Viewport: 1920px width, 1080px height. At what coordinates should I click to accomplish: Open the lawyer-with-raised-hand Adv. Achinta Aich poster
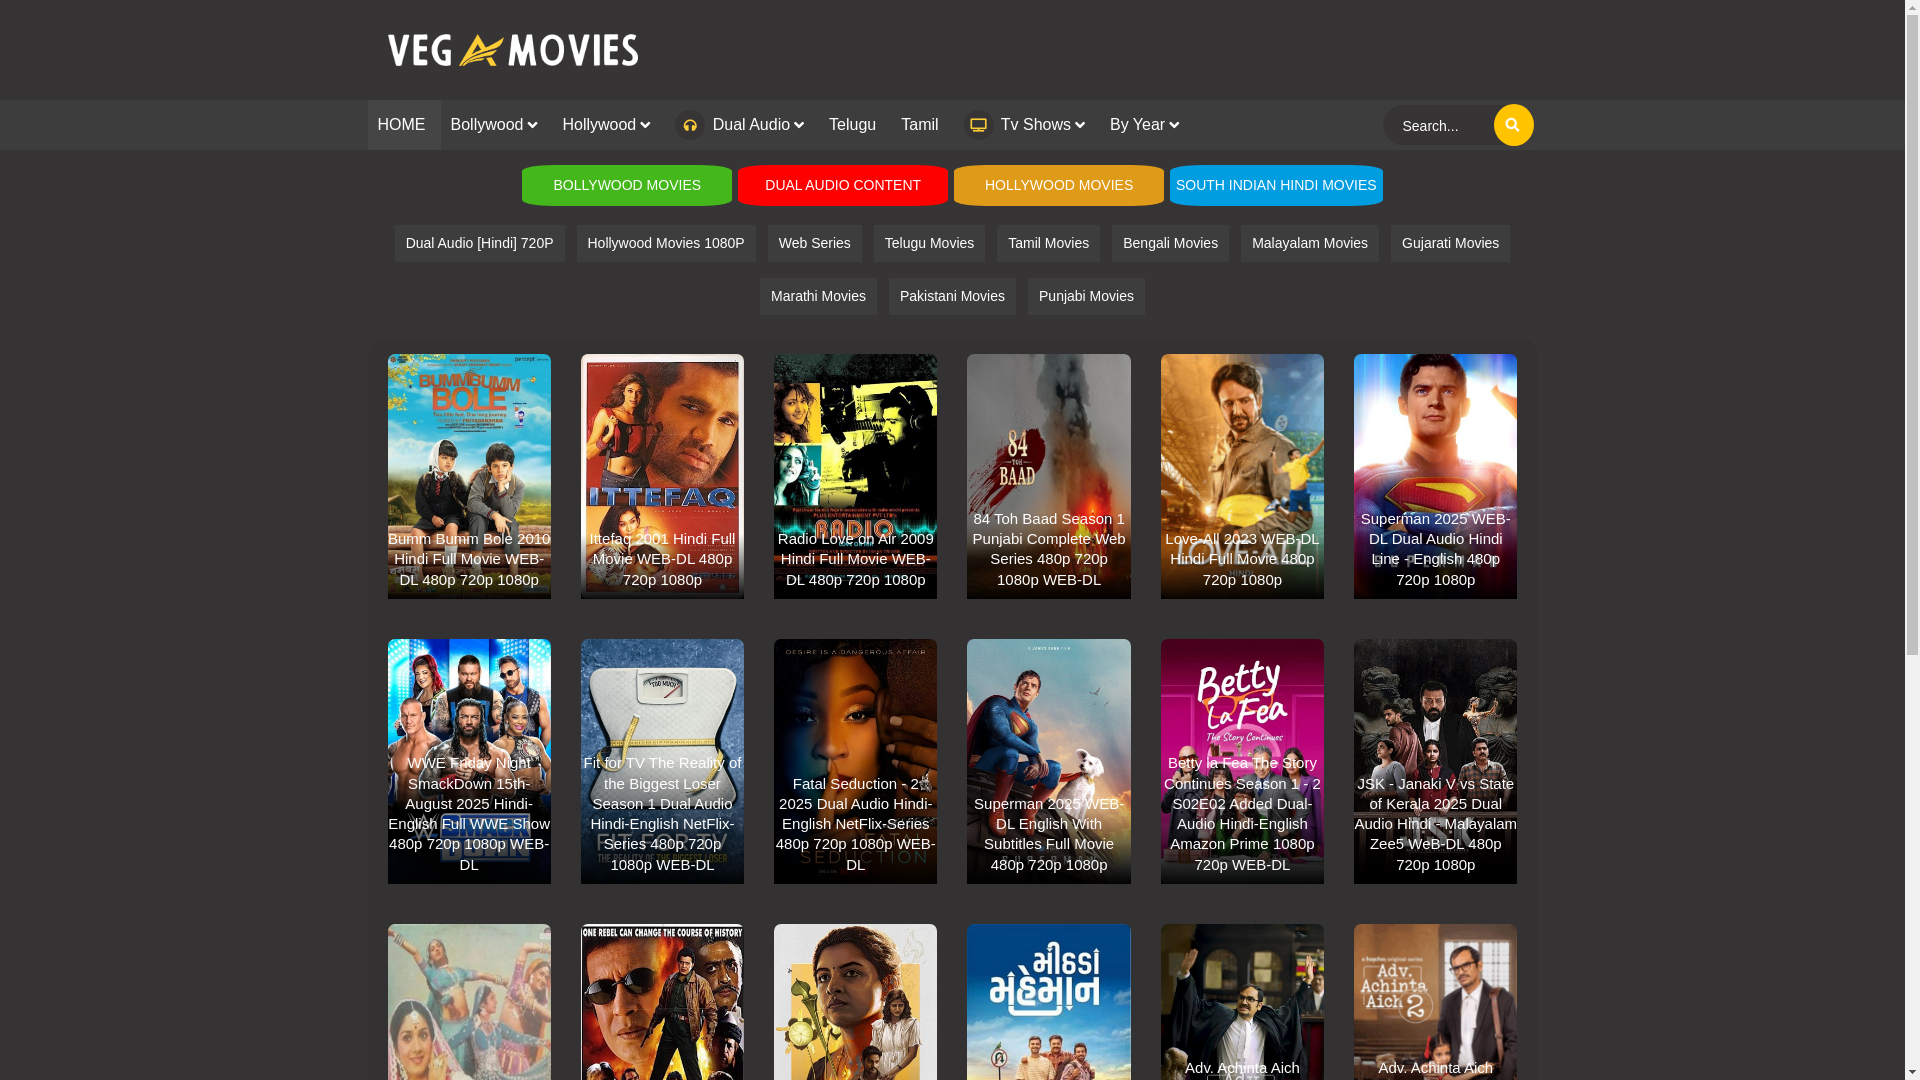click(1242, 1002)
